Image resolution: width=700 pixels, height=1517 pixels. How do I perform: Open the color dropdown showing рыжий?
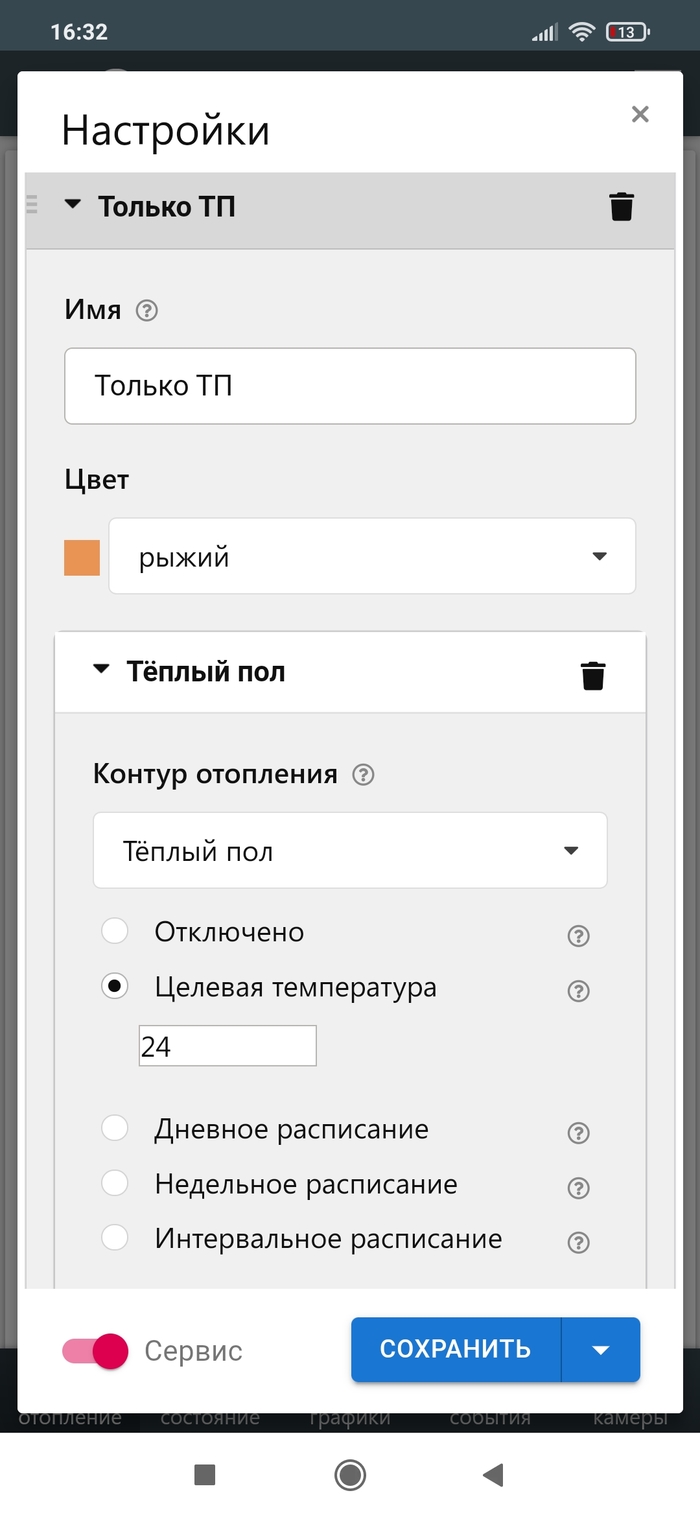pyautogui.click(x=372, y=557)
